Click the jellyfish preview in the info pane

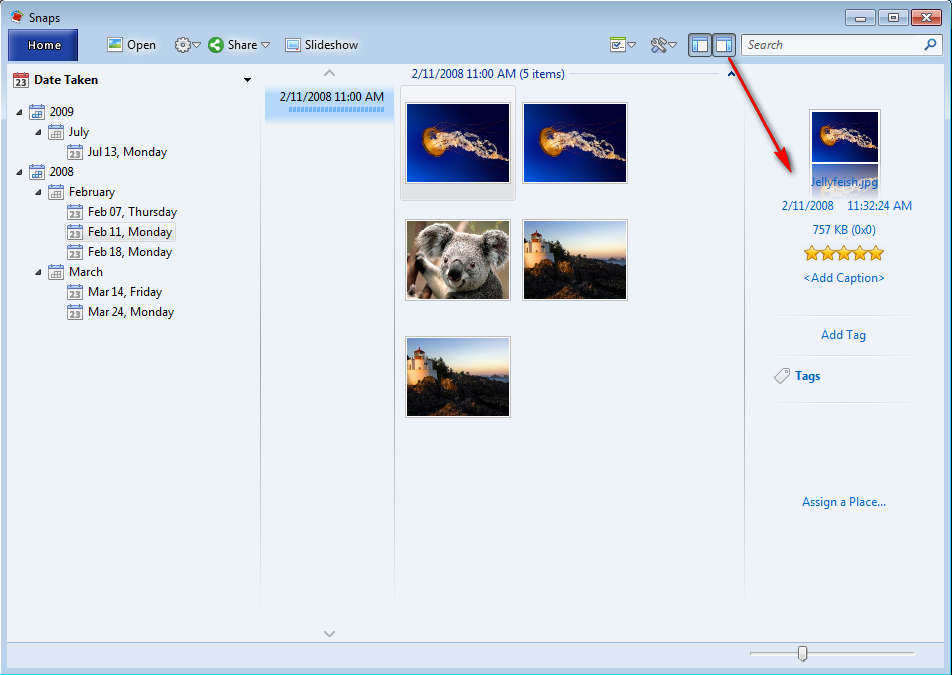click(x=845, y=138)
